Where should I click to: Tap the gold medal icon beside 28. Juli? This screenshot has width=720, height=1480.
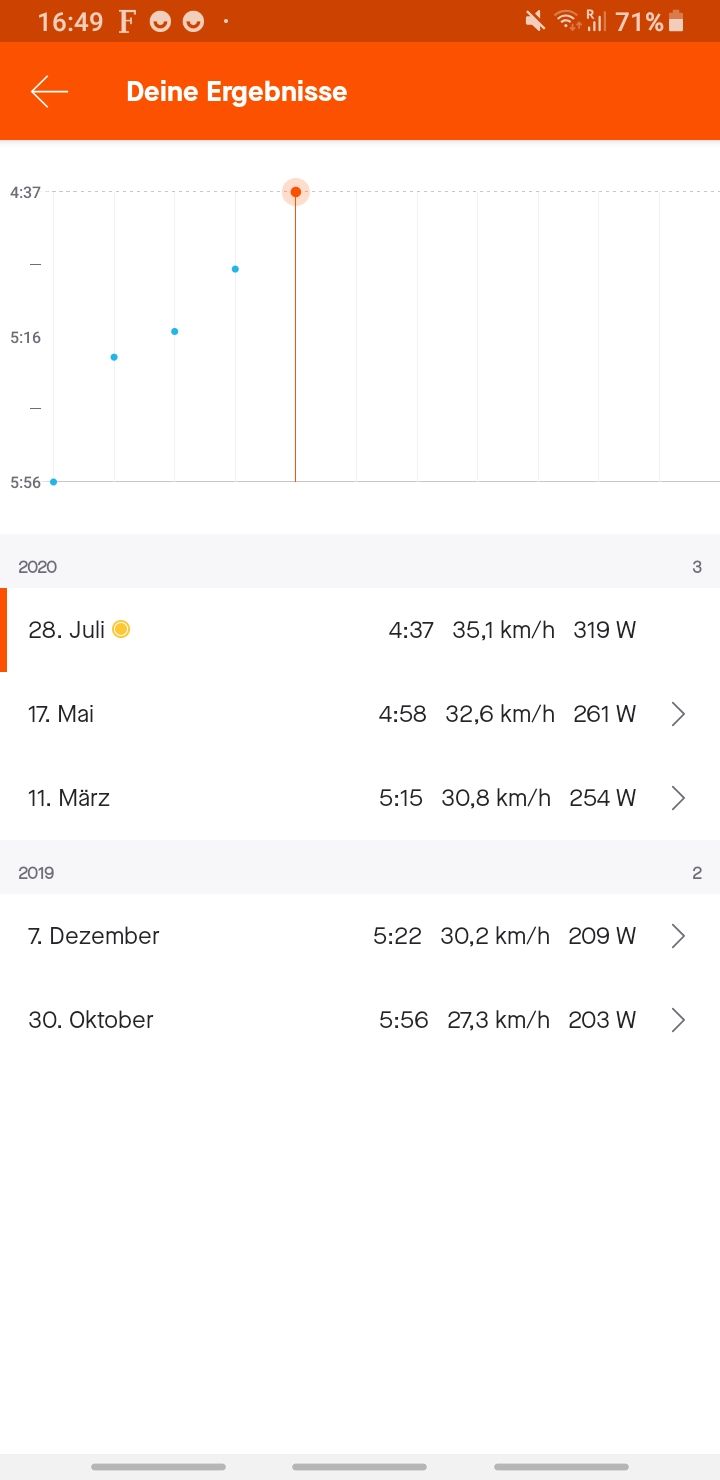tap(121, 629)
